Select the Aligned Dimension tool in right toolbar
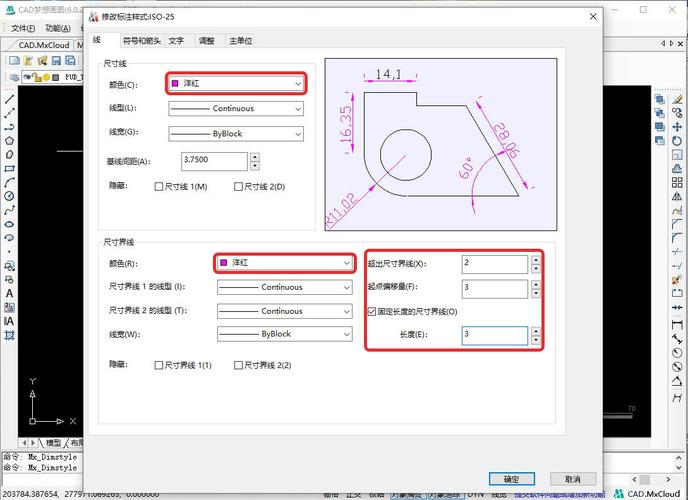Screen dimensions: 688x500 click(x=677, y=339)
